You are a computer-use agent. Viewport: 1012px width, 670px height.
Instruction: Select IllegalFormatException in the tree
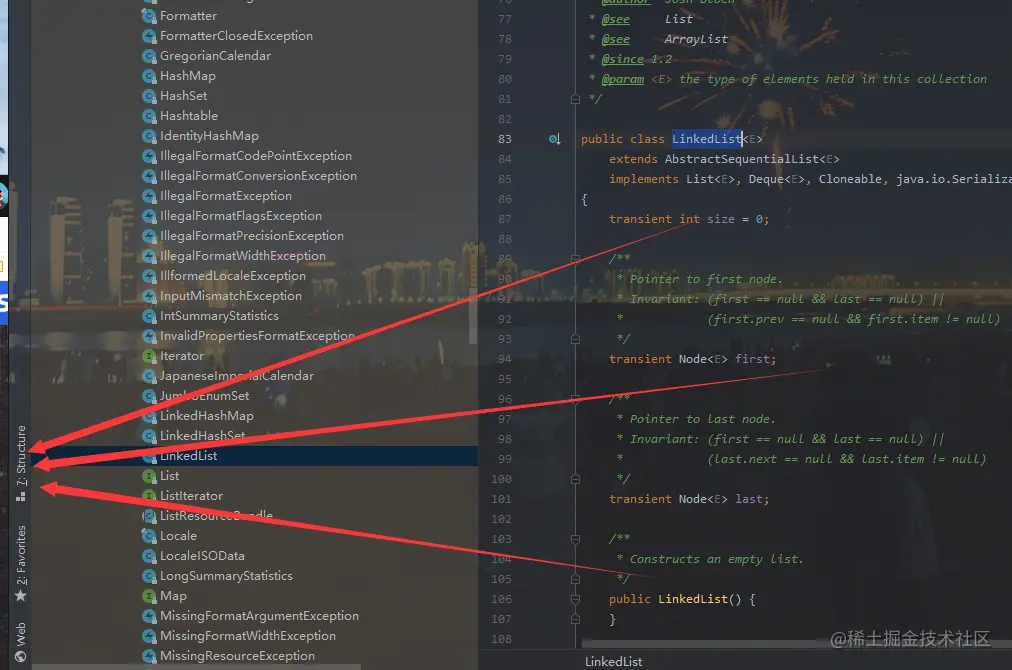click(x=226, y=196)
